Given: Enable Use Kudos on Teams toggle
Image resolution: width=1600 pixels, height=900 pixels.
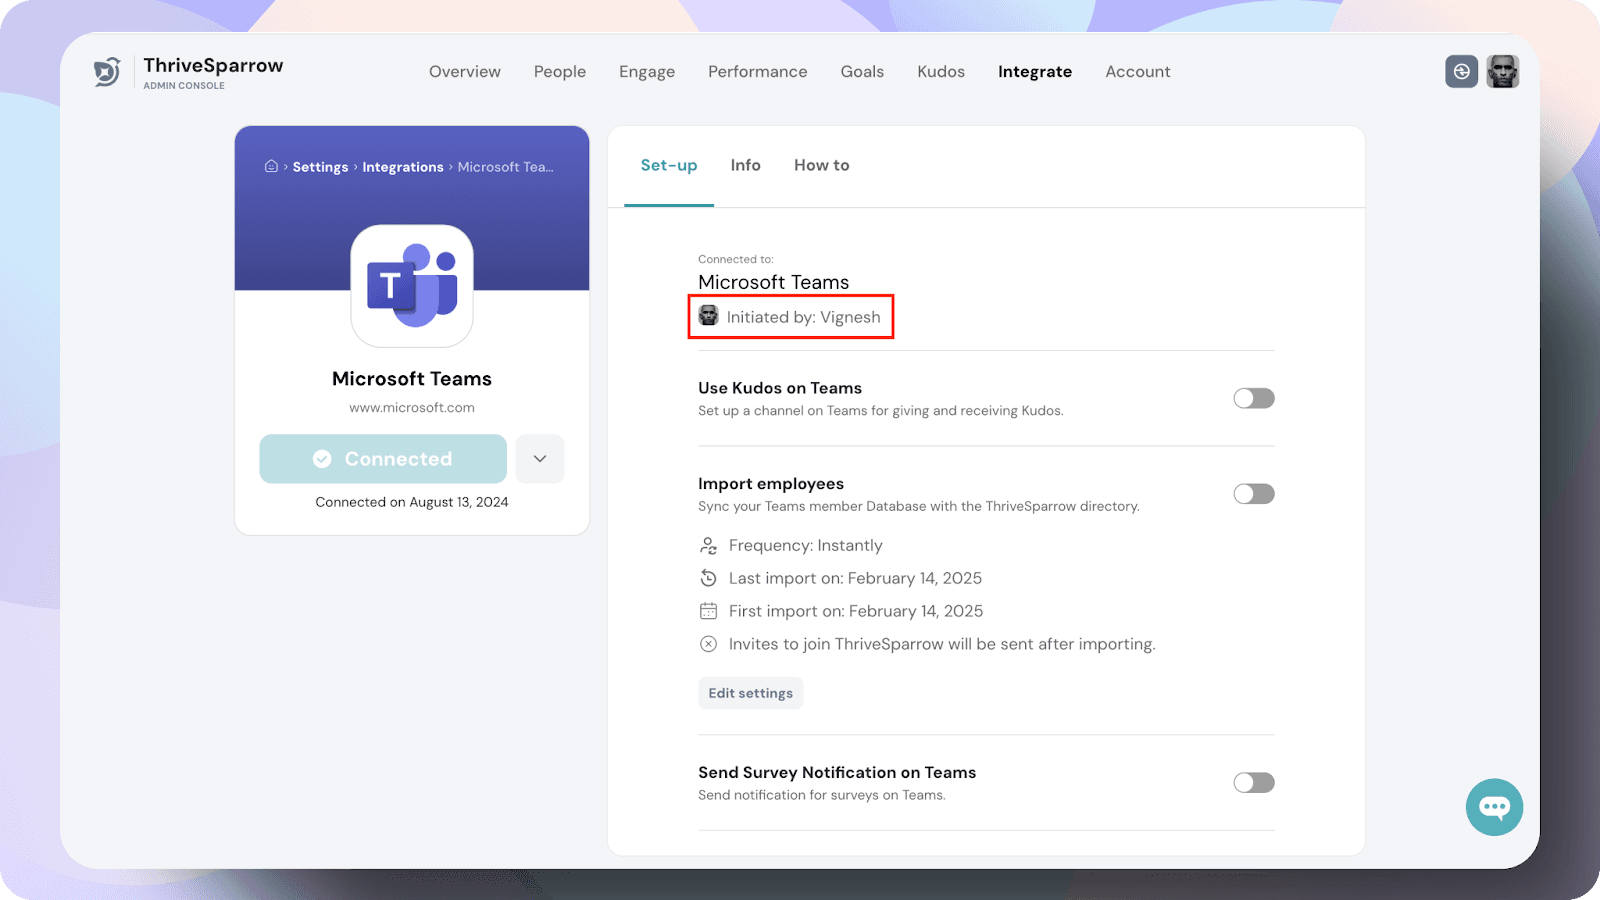Looking at the screenshot, I should [x=1253, y=398].
